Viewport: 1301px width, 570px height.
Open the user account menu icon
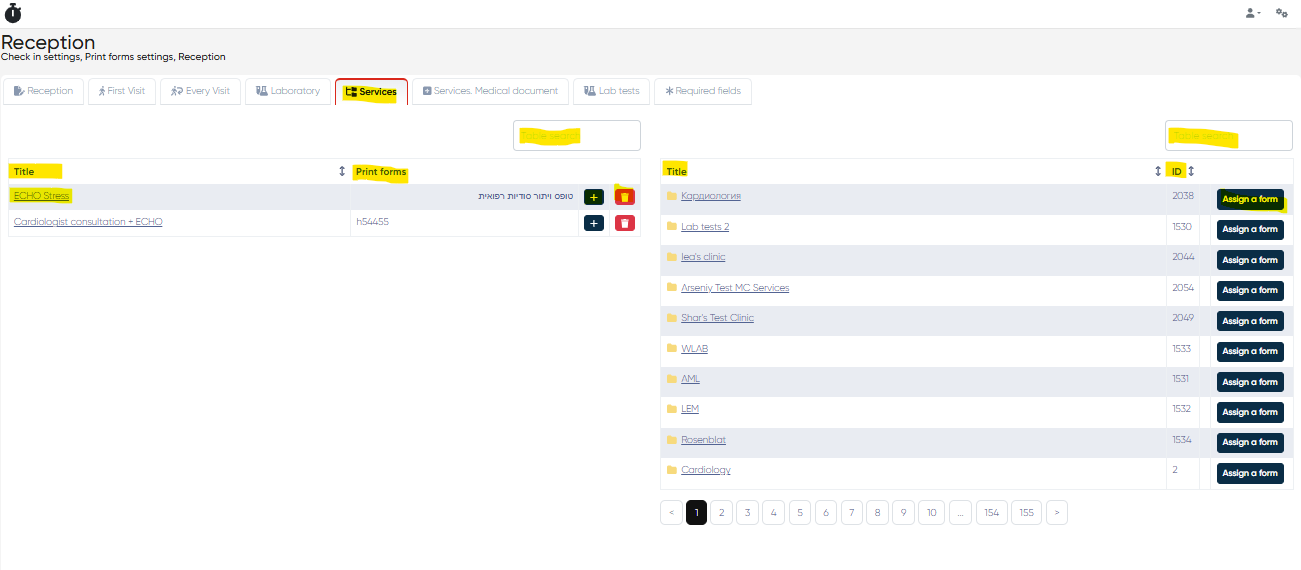click(x=1251, y=13)
